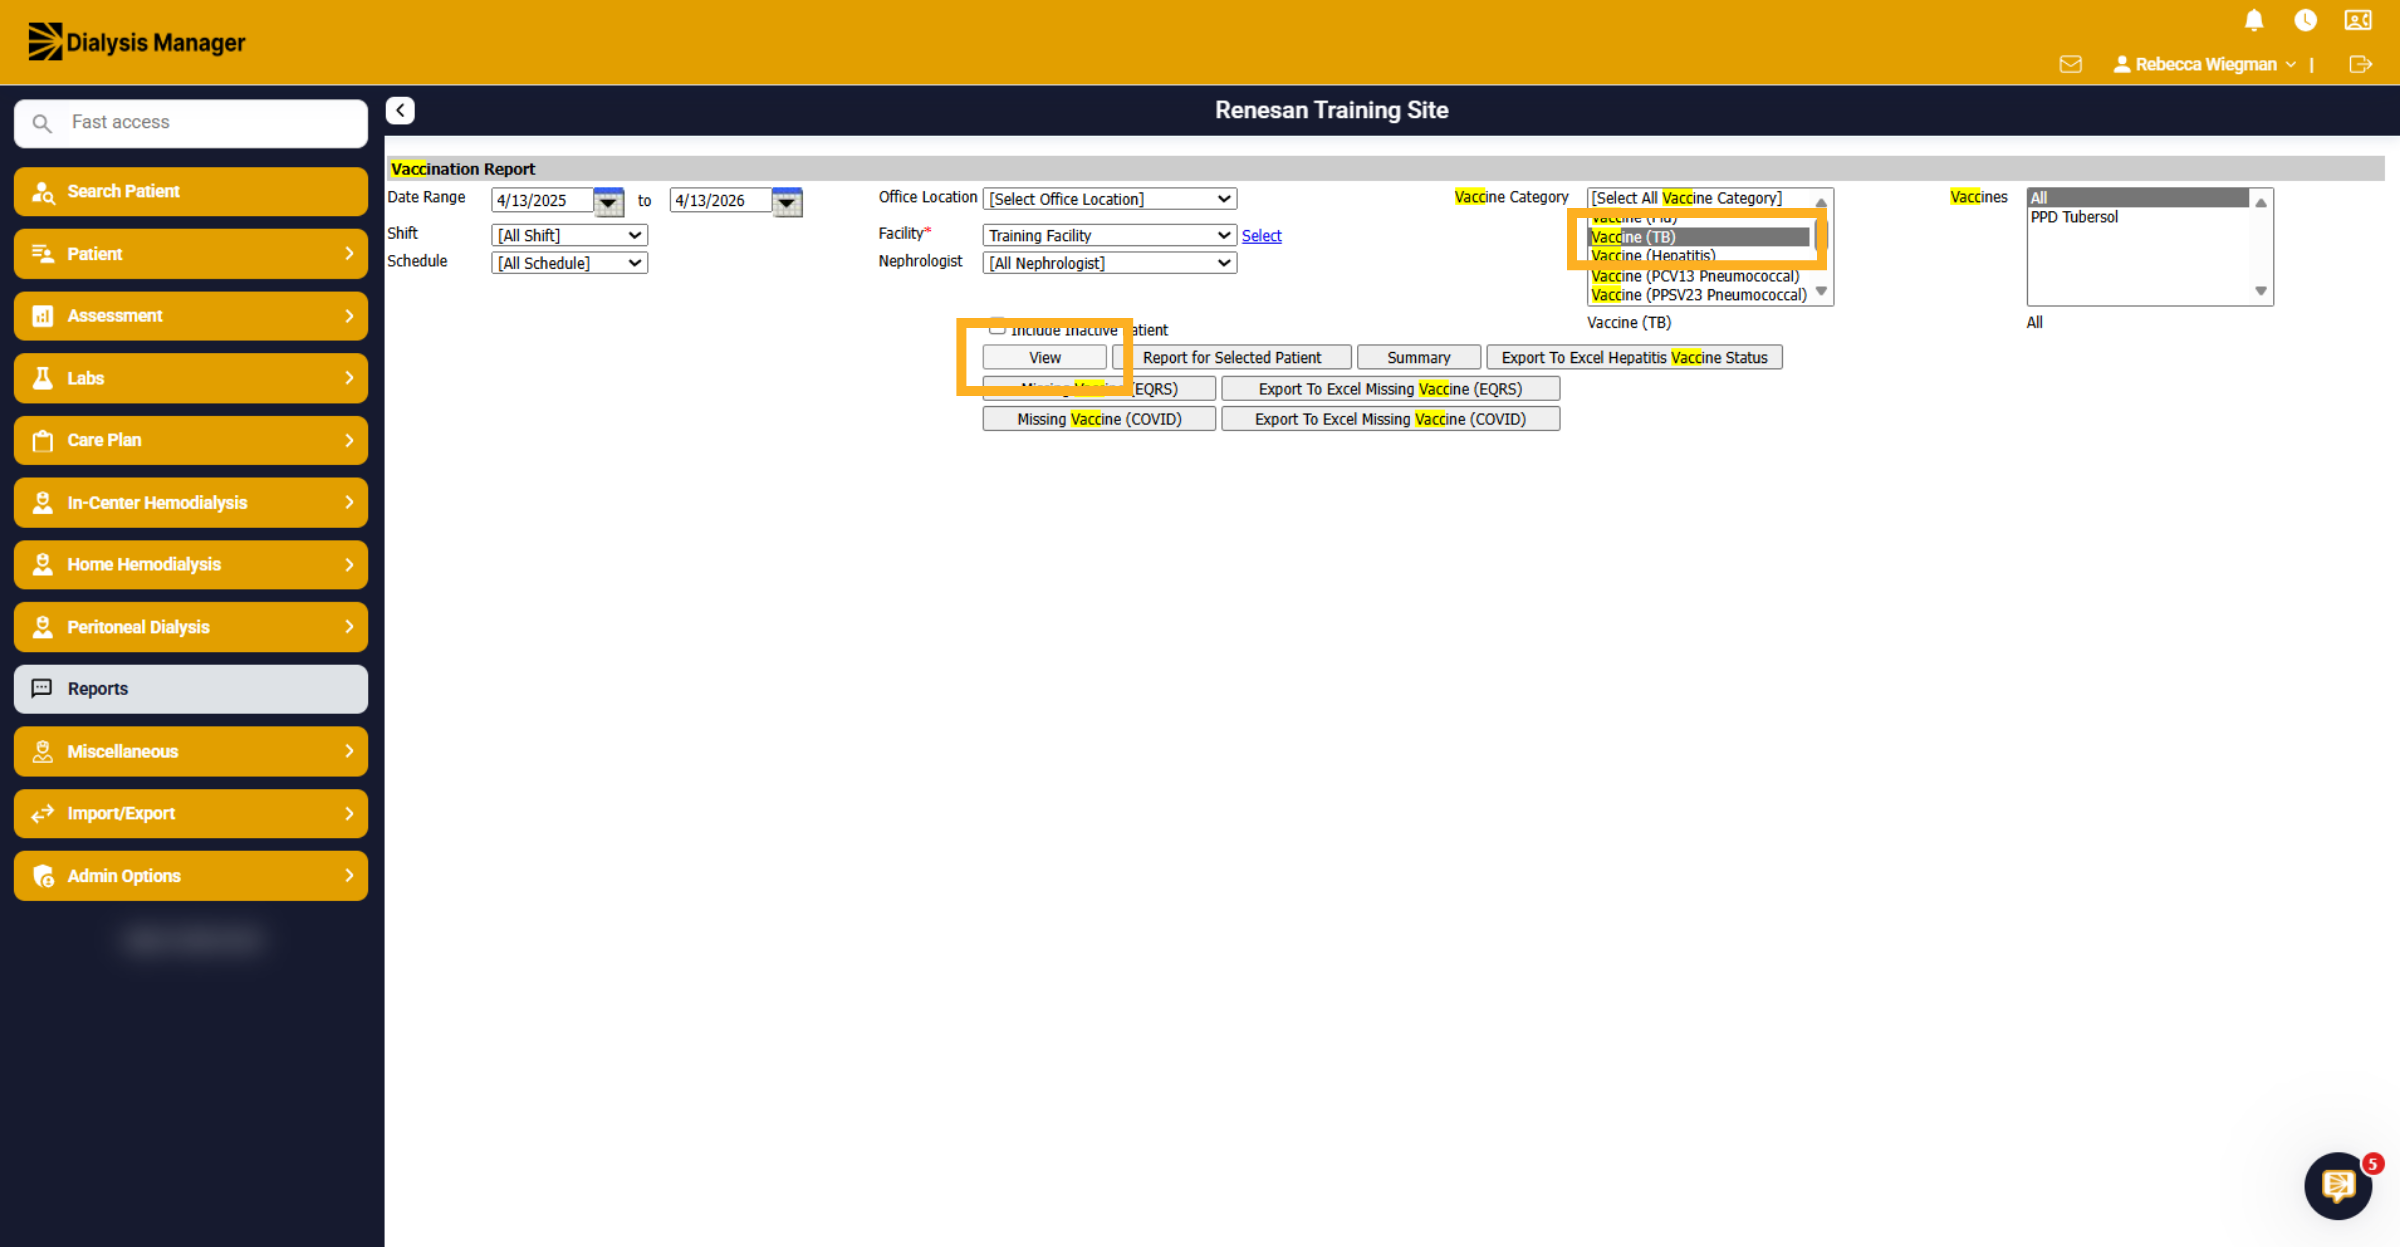
Task: Open the Labs menu
Action: coord(191,378)
